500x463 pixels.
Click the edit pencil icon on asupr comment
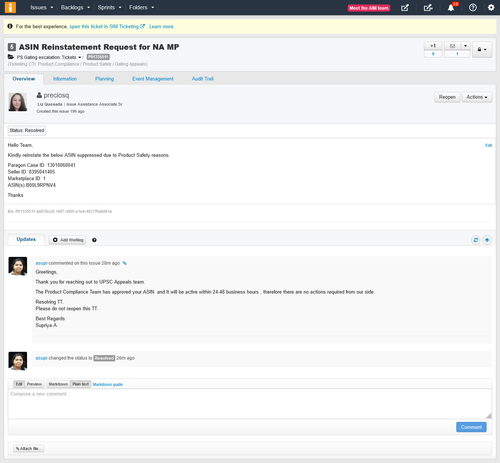[x=125, y=263]
